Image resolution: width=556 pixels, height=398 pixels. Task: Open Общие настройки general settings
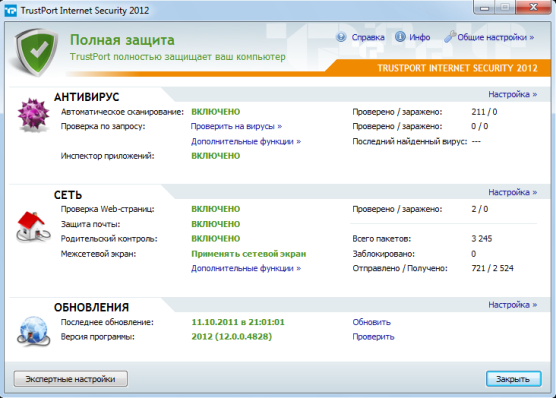[495, 37]
